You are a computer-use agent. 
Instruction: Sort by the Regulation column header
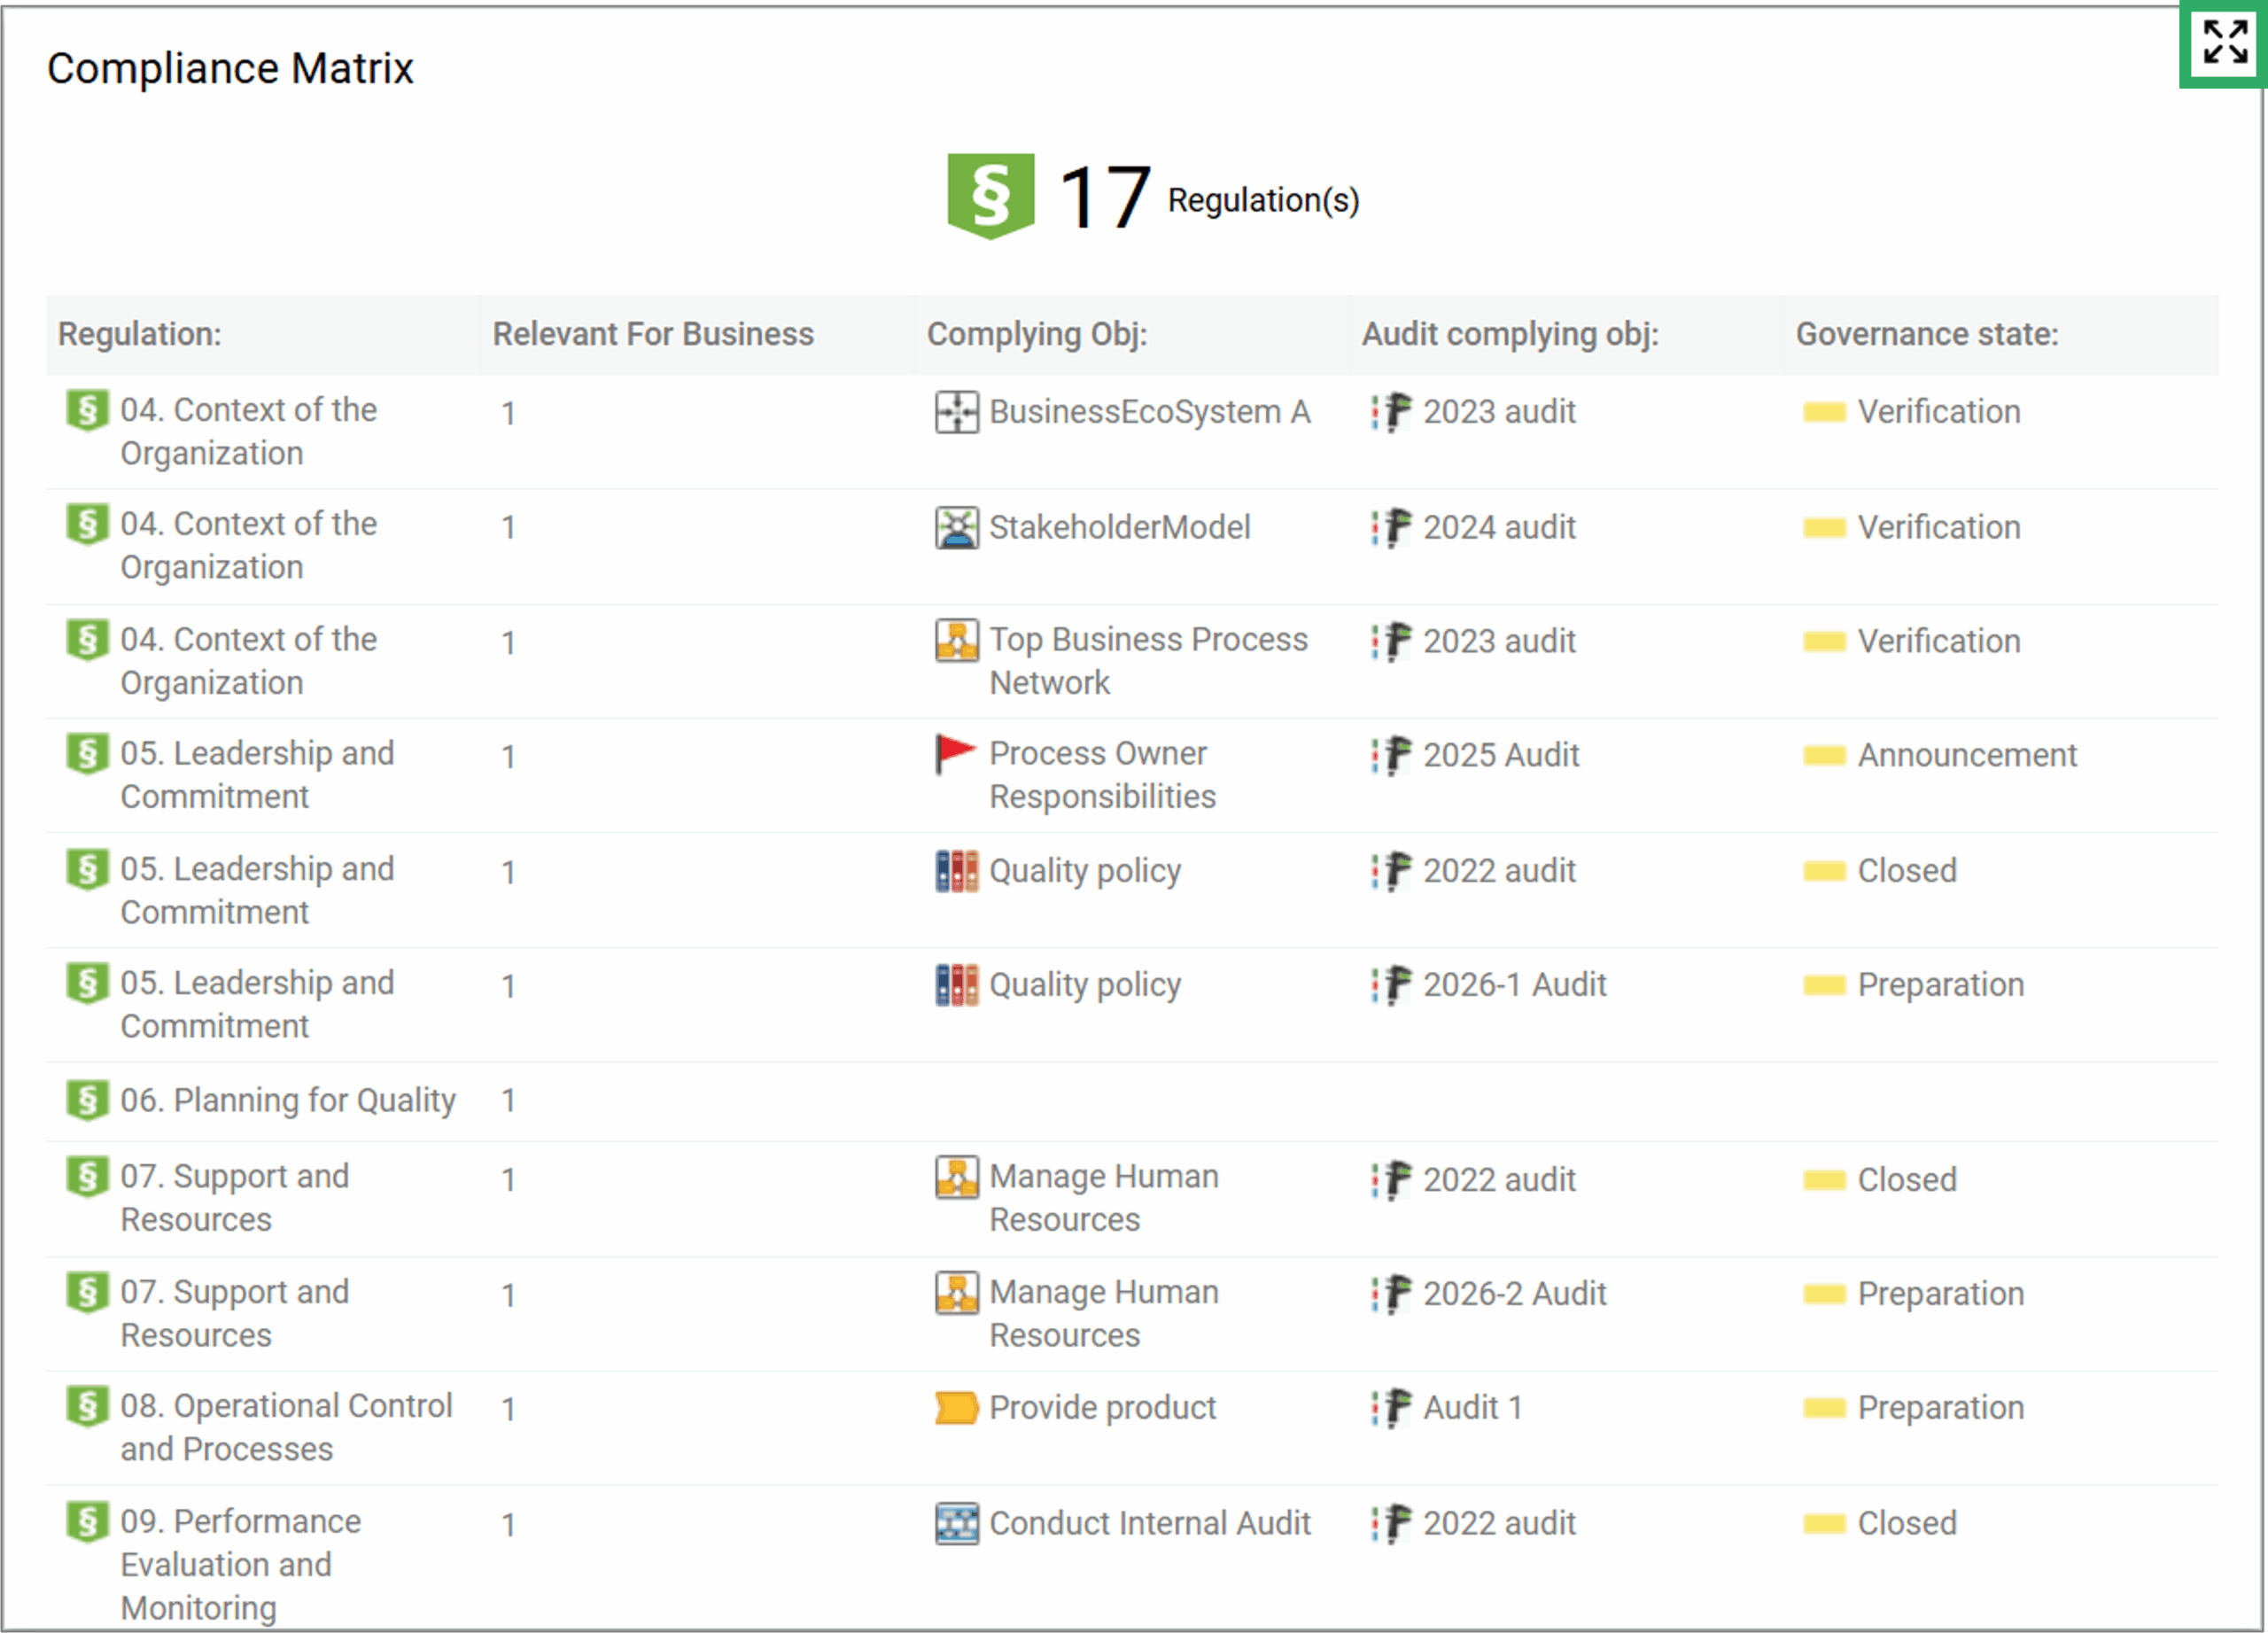[x=140, y=335]
